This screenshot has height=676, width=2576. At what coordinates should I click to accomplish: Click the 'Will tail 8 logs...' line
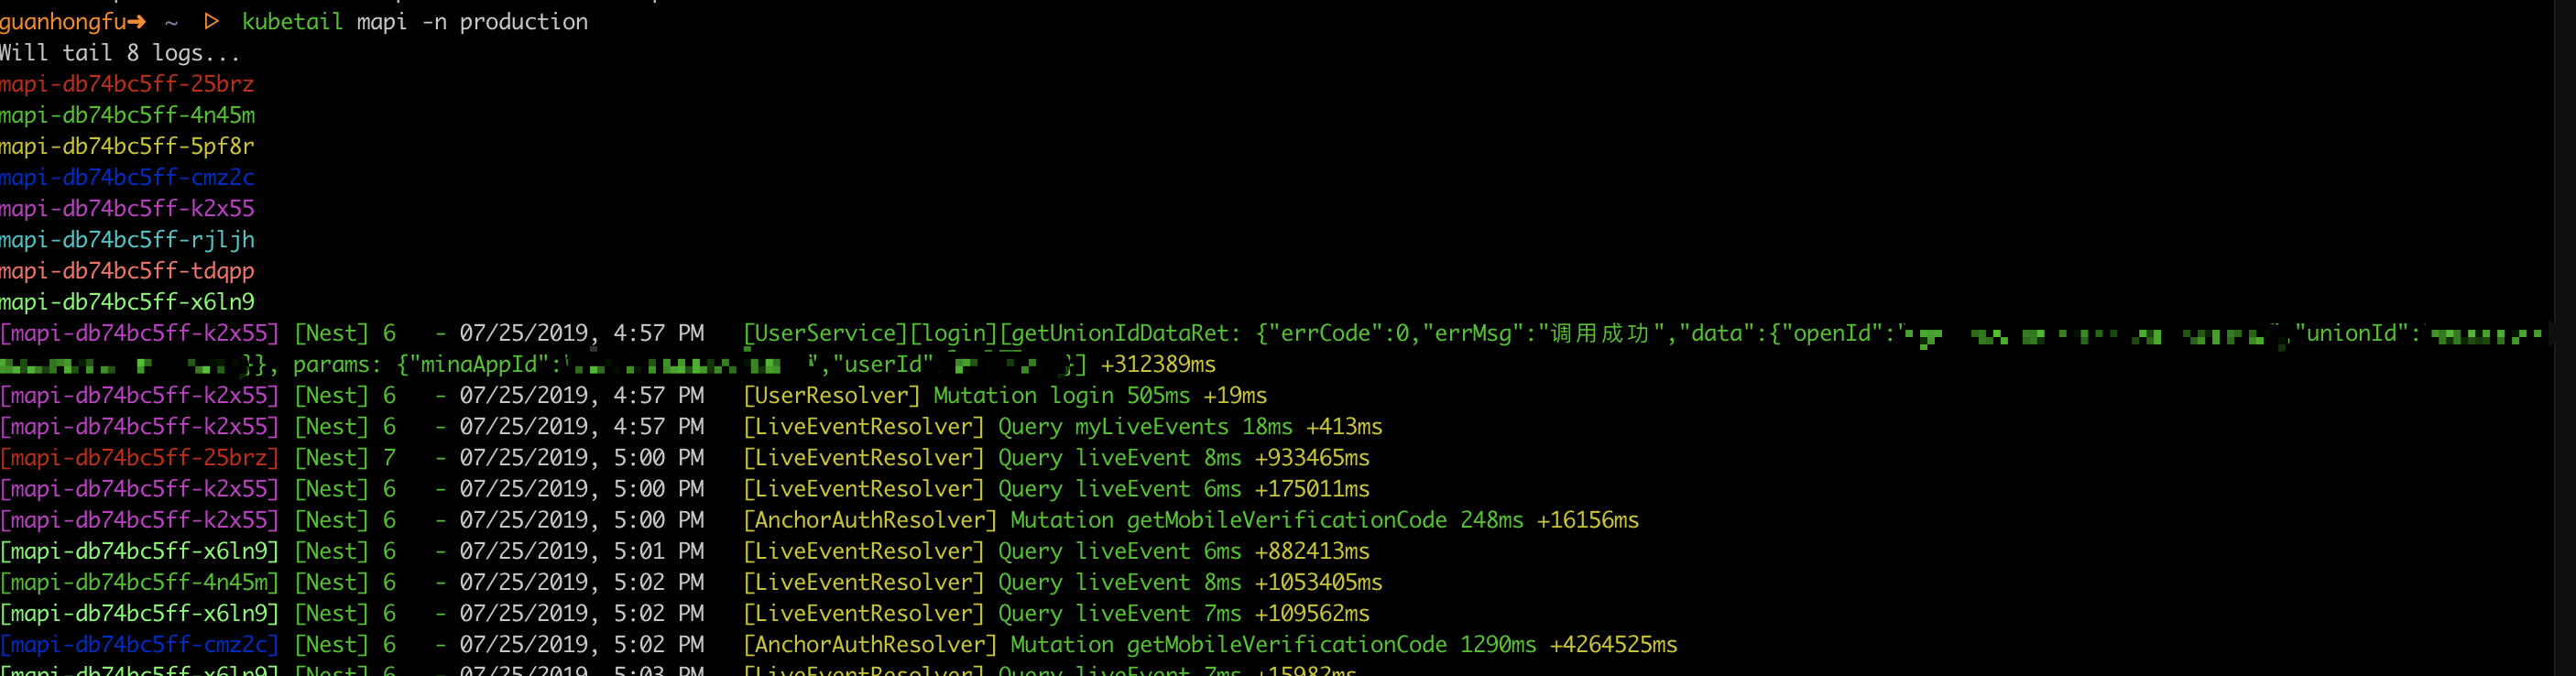click(120, 53)
